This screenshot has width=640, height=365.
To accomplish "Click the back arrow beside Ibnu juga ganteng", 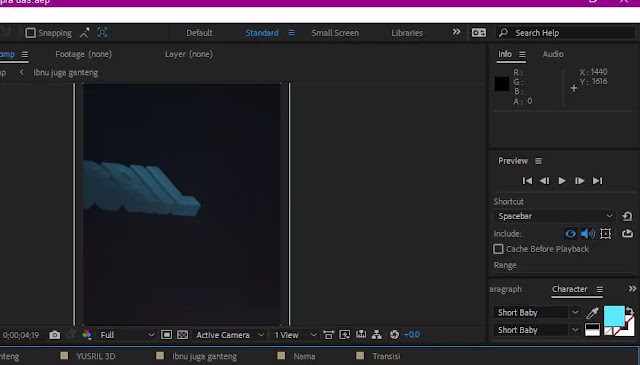I will click(22, 72).
